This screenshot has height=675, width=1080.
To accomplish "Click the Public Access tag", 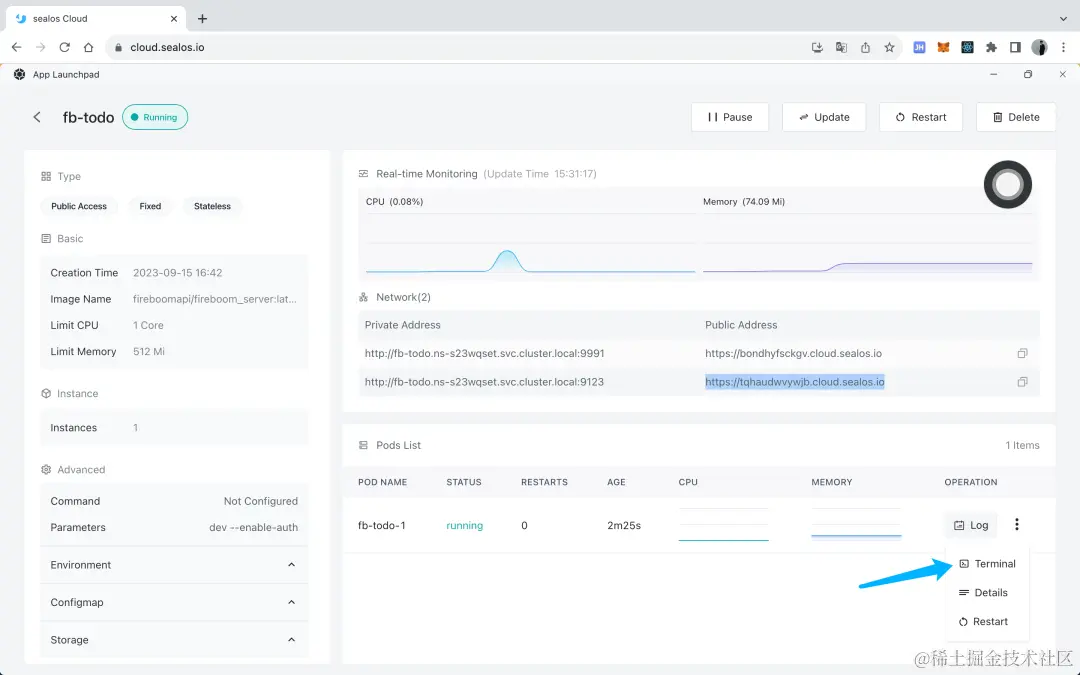I will click(79, 206).
